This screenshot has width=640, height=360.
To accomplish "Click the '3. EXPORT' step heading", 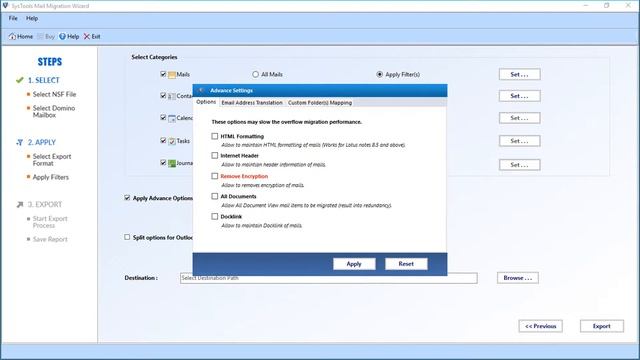I will click(x=45, y=204).
